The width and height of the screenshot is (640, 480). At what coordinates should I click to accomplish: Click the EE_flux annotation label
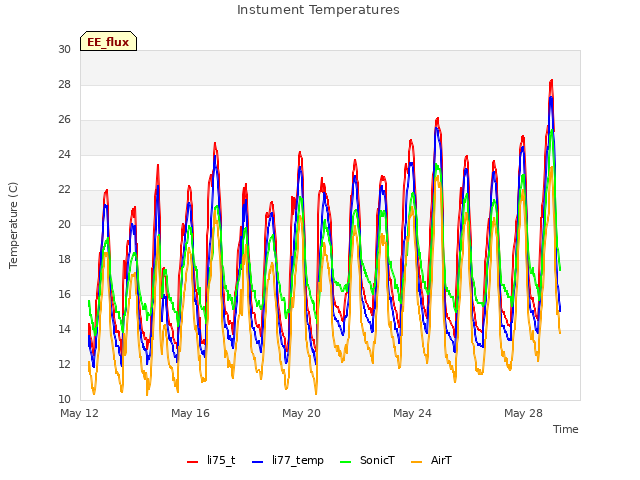pyautogui.click(x=108, y=41)
